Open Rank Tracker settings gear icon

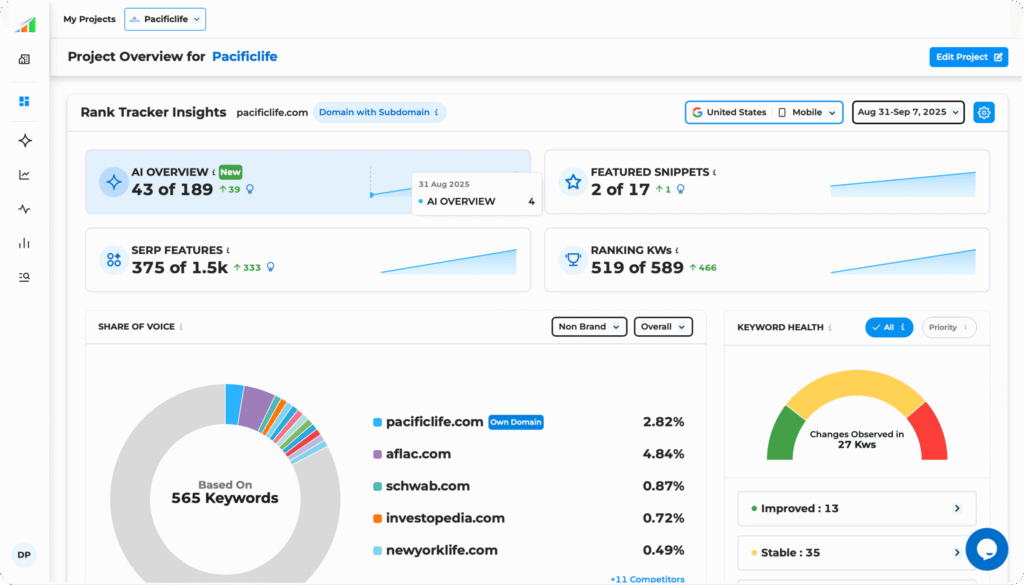[x=984, y=113]
